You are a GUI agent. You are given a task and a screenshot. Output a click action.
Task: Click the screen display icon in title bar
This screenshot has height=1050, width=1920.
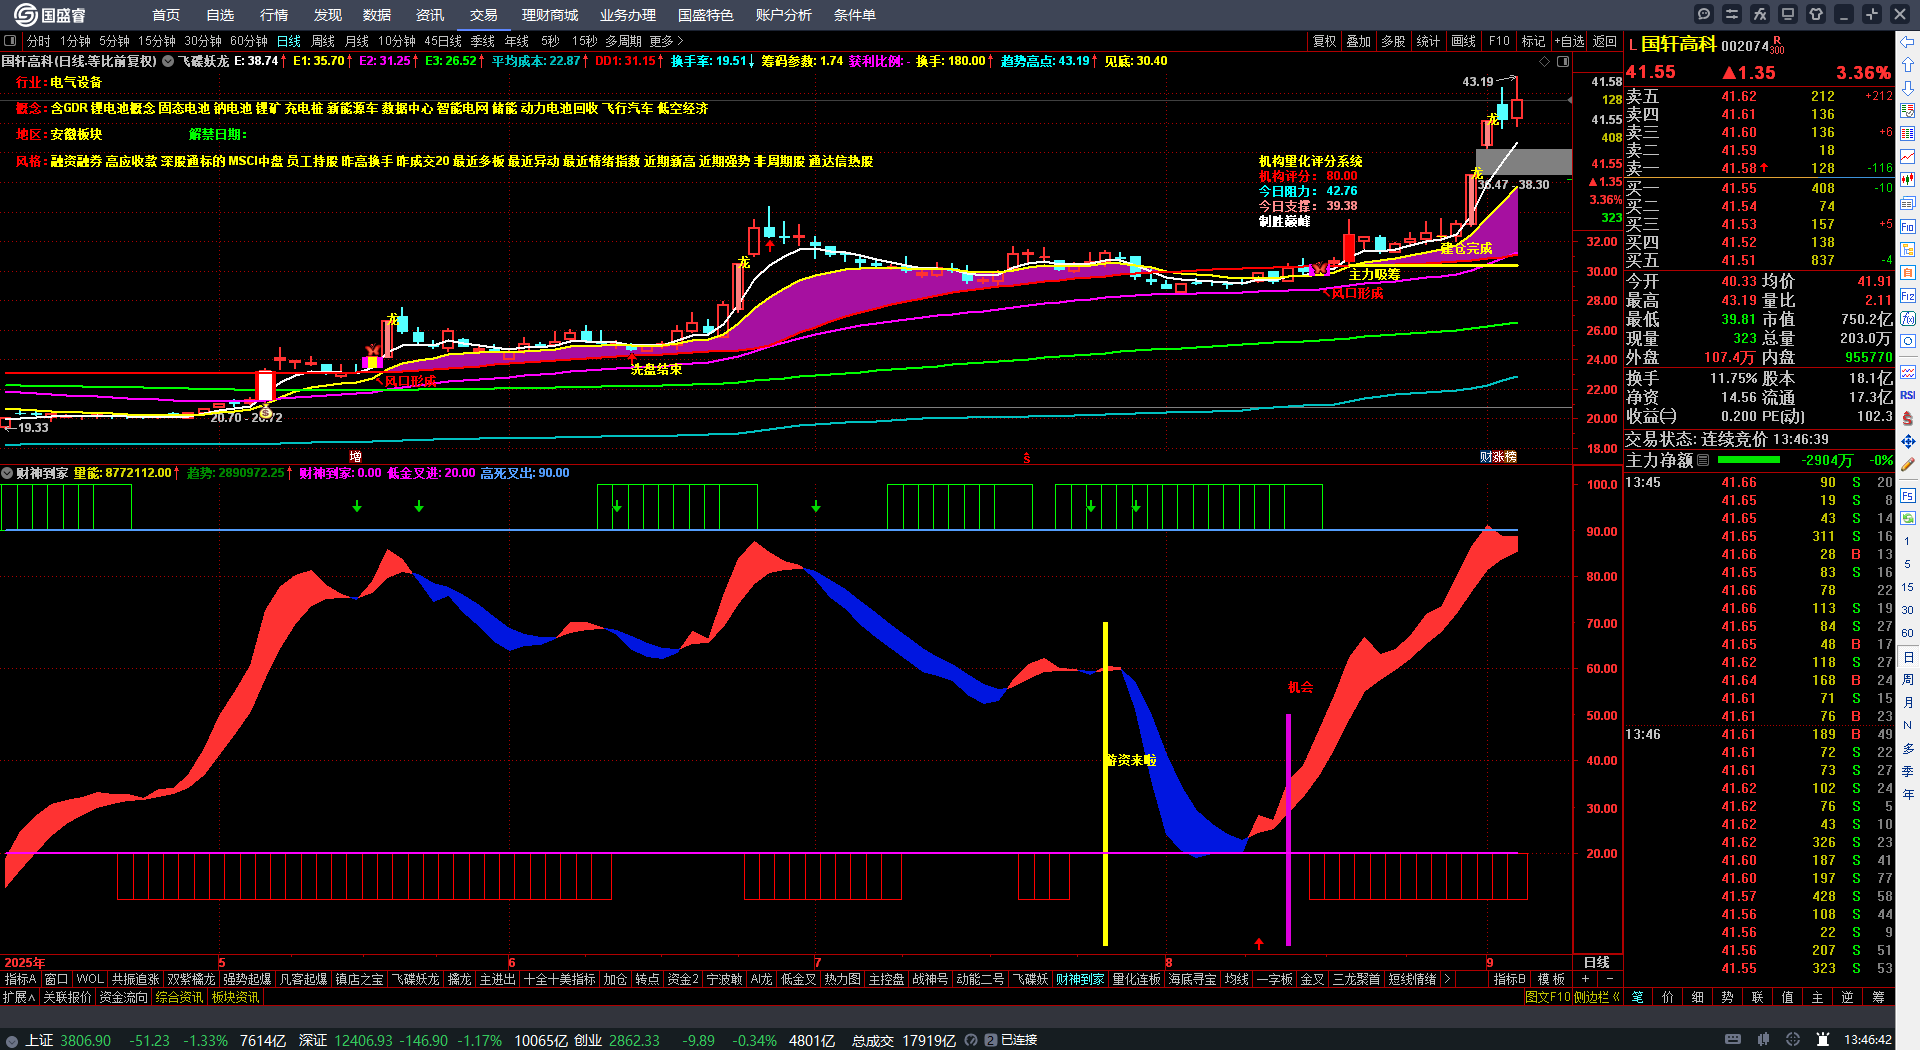click(x=1788, y=14)
